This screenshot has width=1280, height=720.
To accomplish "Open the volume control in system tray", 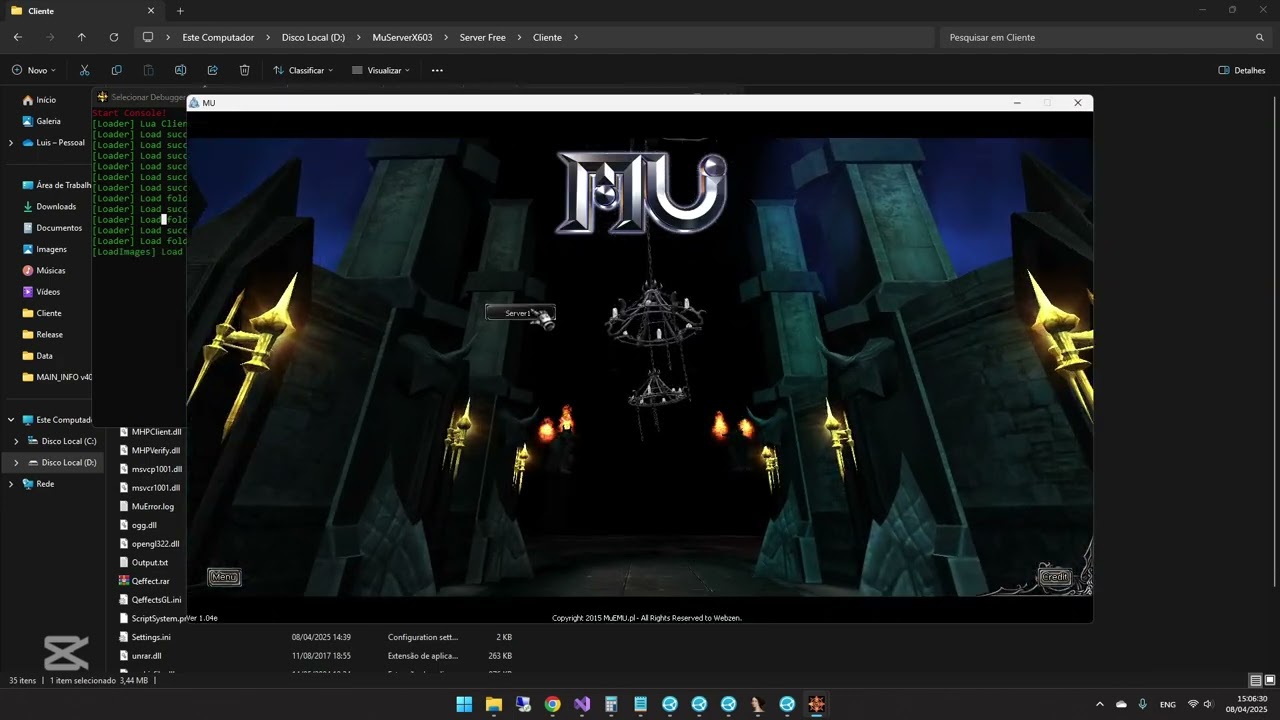I will point(1208,704).
